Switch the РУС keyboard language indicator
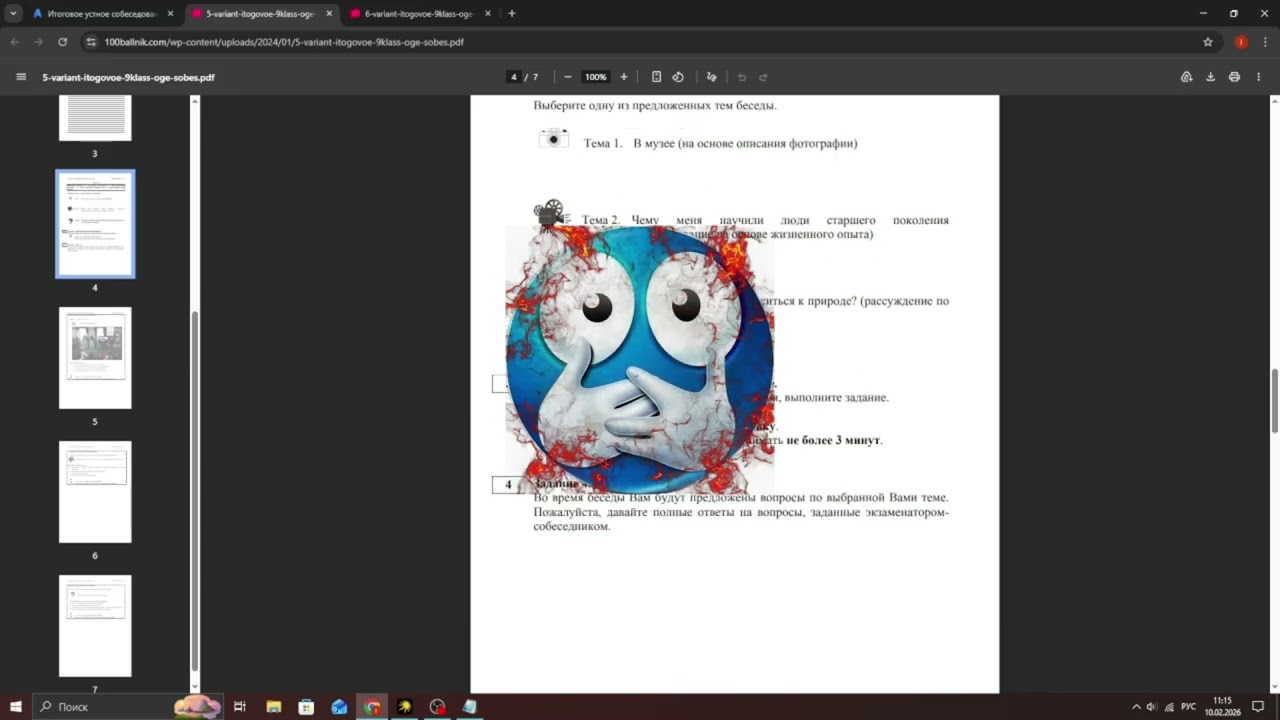 click(x=1188, y=707)
